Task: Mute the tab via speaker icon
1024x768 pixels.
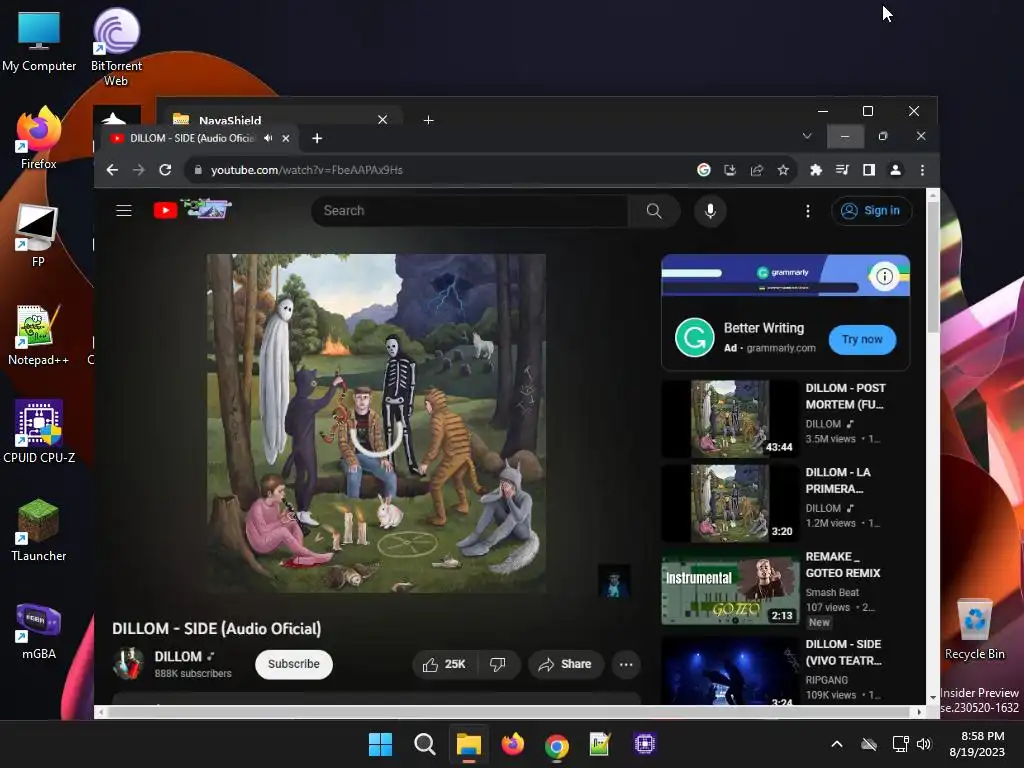Action: click(268, 138)
